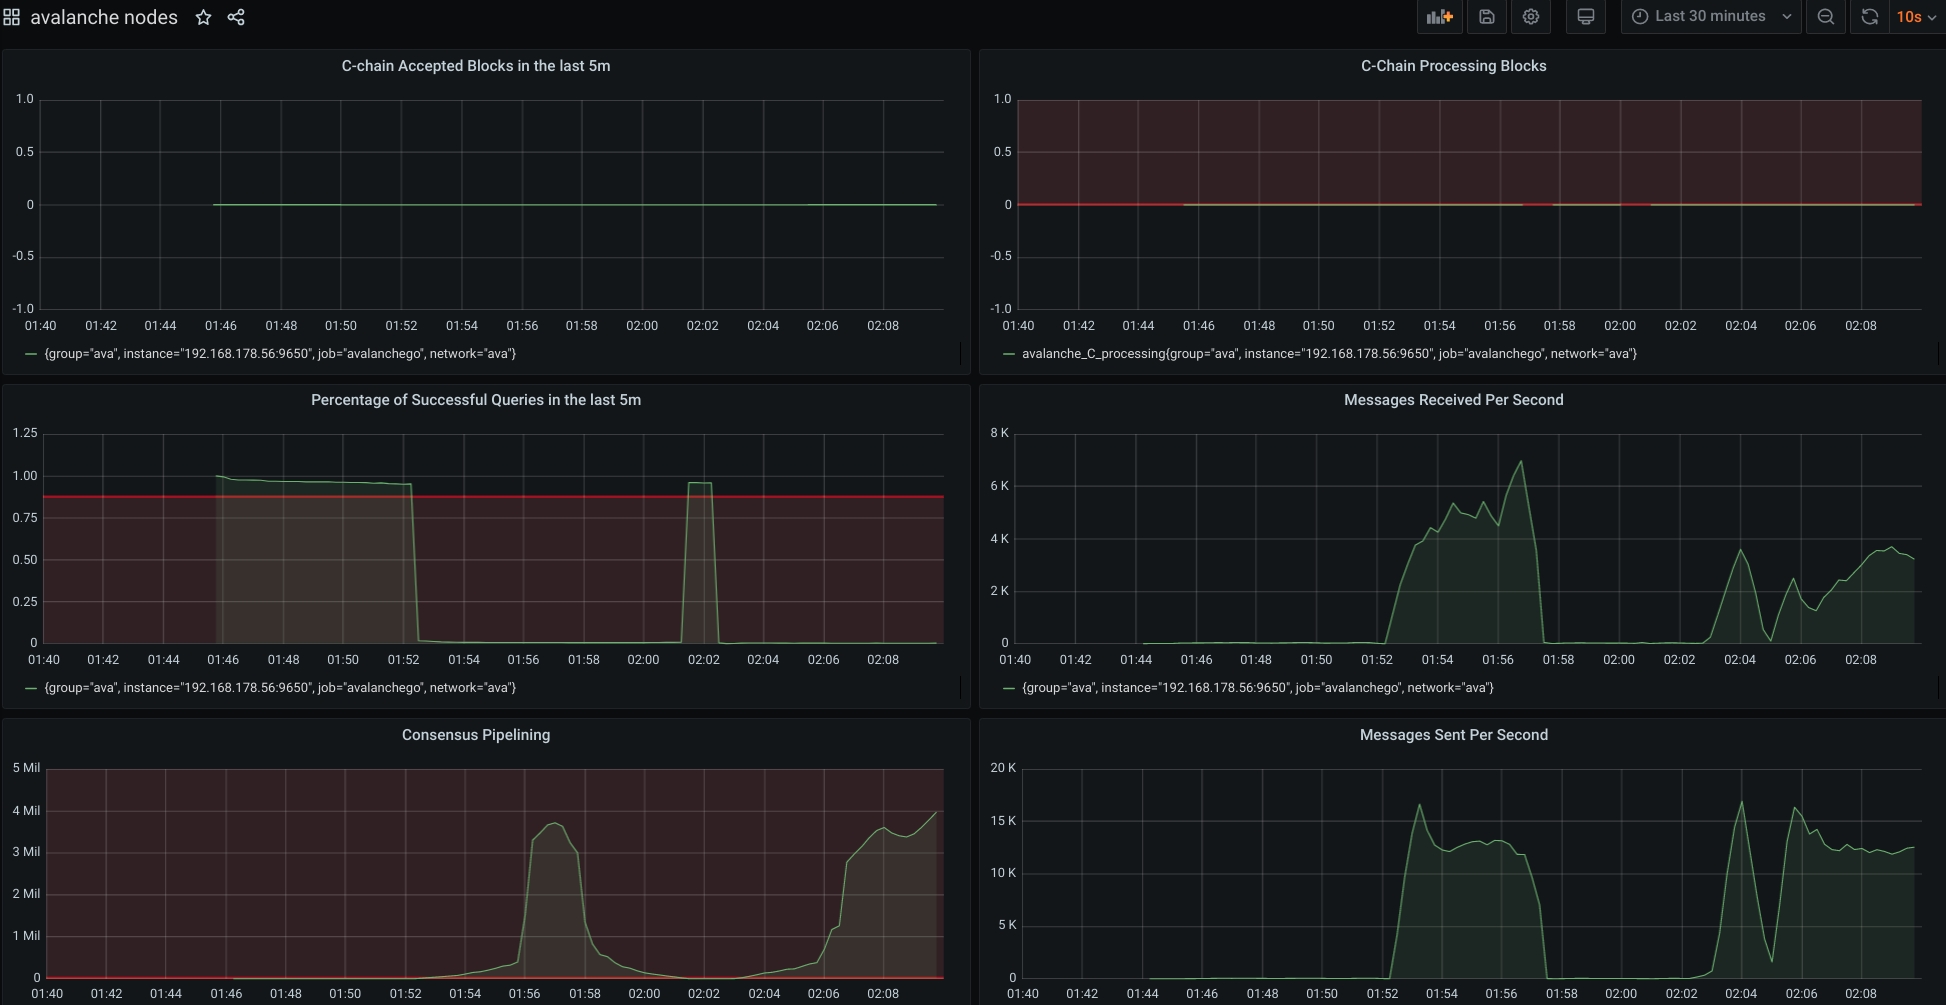Viewport: 1946px width, 1005px height.
Task: Open the C-chain Accepted Blocks panel menu
Action: click(x=476, y=66)
